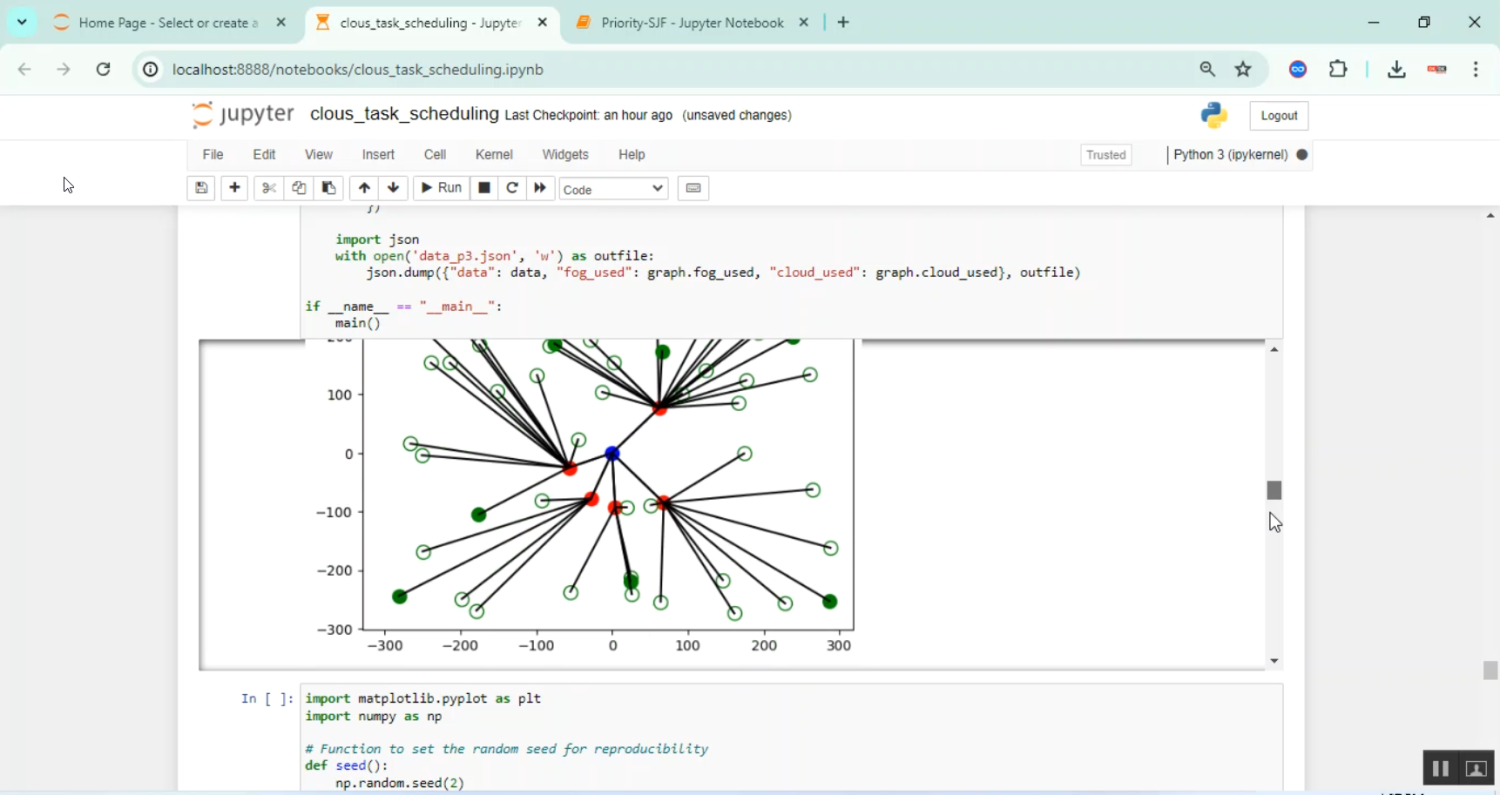
Task: Click the Run button
Action: click(441, 188)
